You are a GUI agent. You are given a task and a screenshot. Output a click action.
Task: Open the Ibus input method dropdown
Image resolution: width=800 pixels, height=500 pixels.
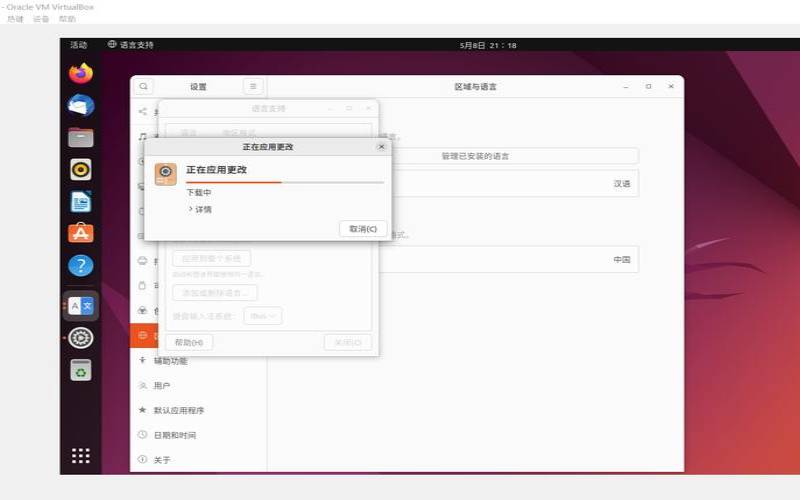click(263, 316)
